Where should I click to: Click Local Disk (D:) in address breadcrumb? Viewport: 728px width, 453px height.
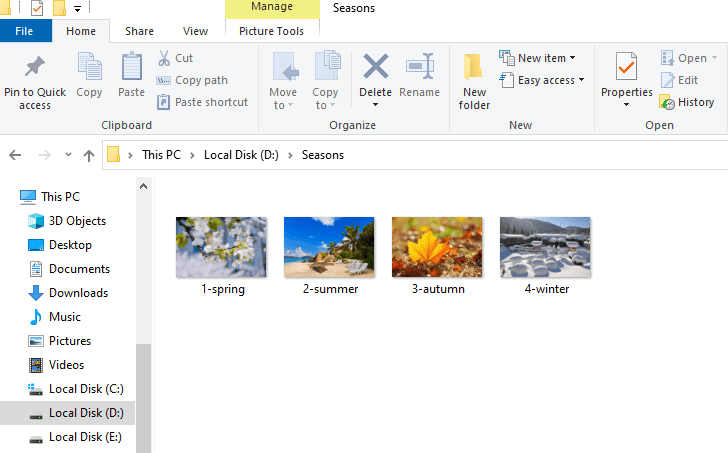pyautogui.click(x=241, y=155)
